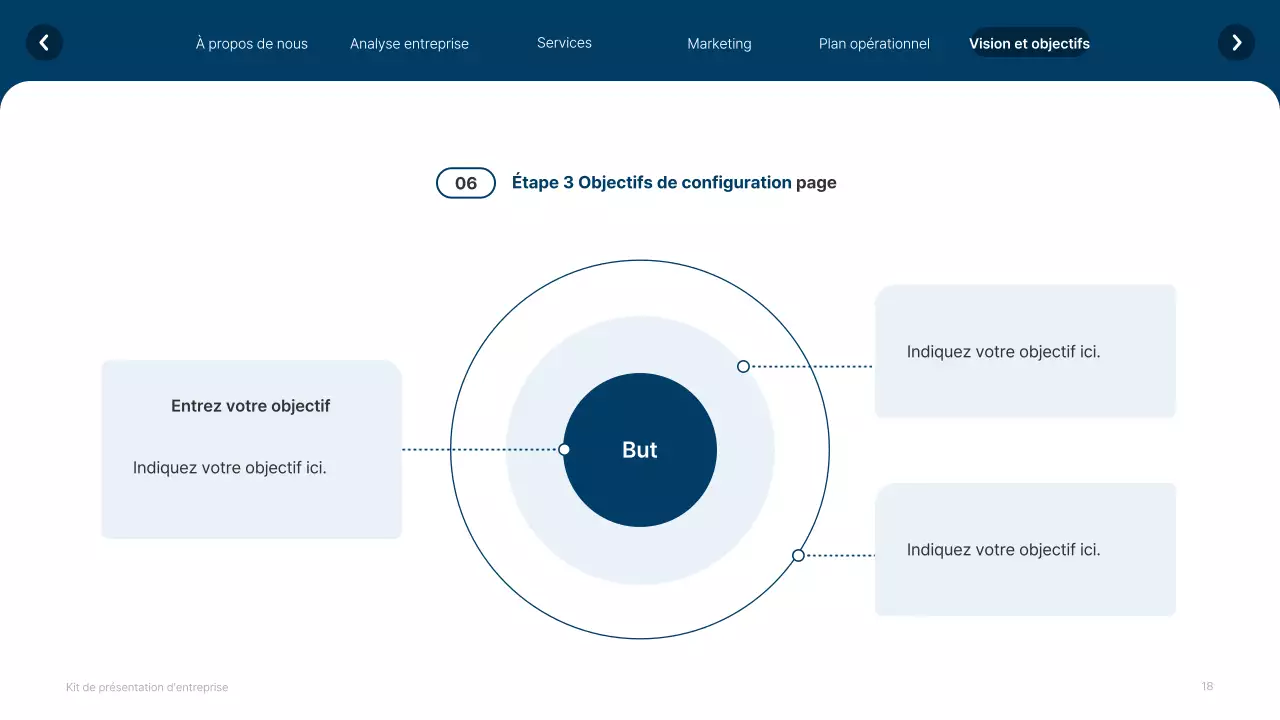Open the 'Services' section
The height and width of the screenshot is (720, 1280).
click(564, 43)
